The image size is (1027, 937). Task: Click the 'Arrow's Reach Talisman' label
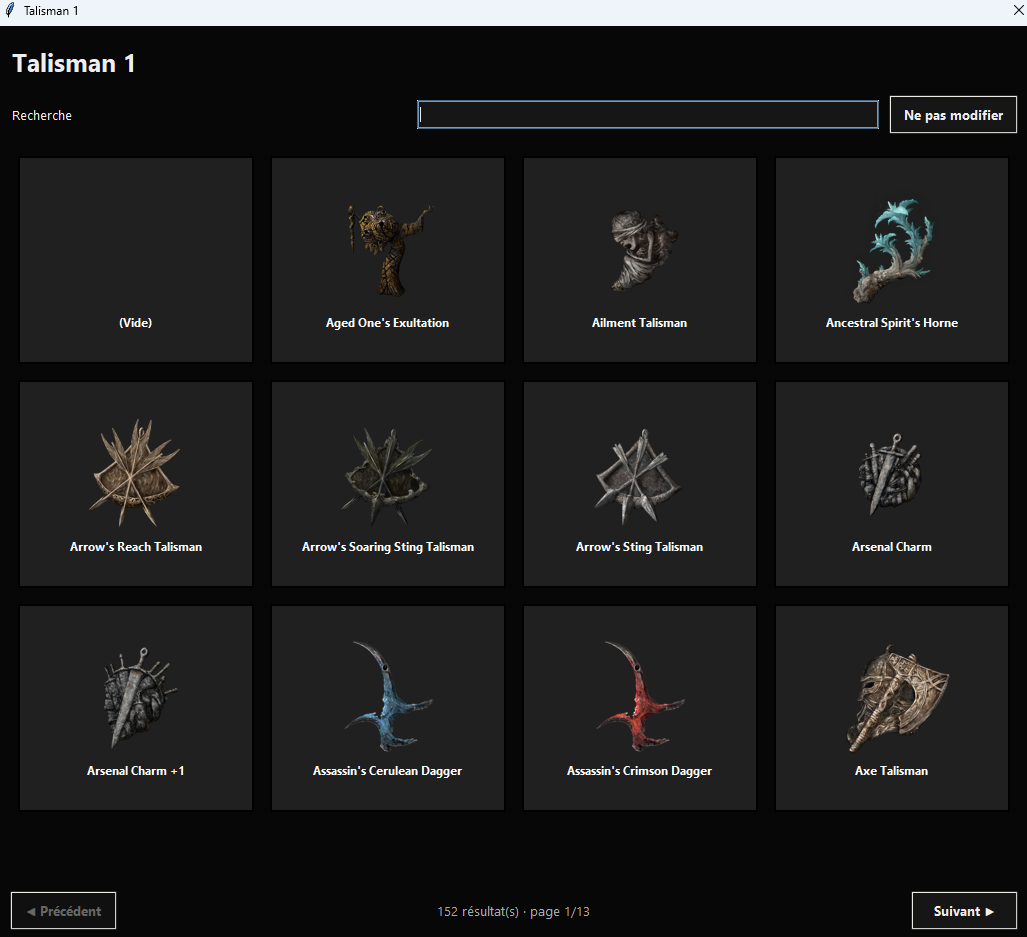[x=136, y=547]
